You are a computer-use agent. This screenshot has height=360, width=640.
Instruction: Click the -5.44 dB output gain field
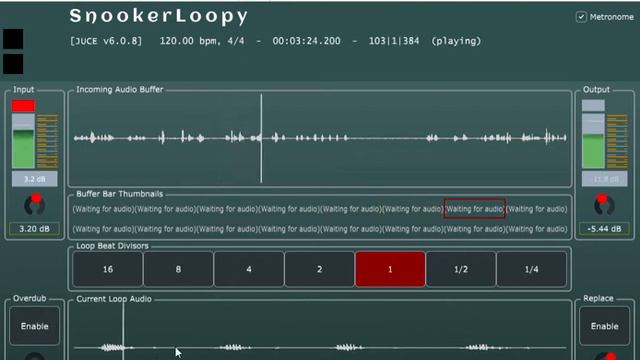[x=604, y=229]
